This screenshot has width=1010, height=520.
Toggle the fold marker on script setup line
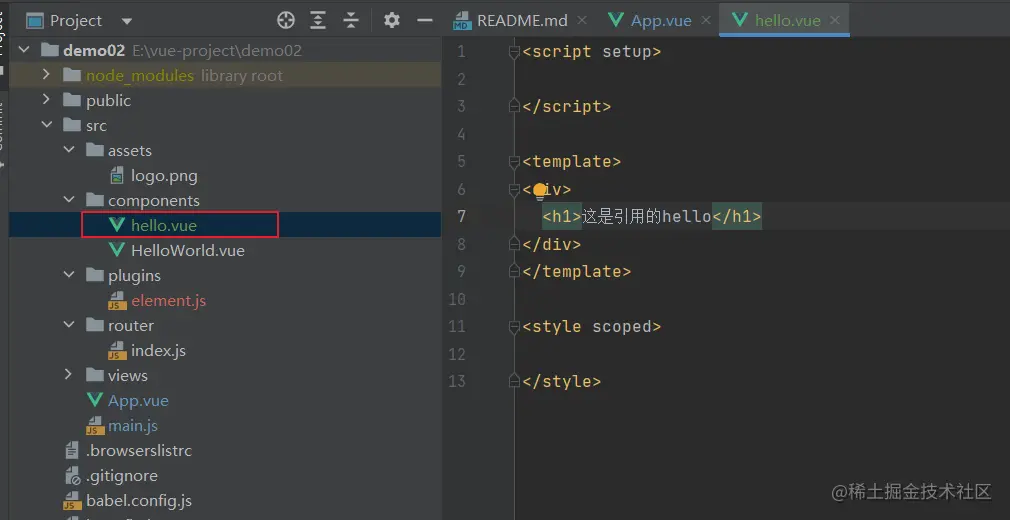pos(514,51)
